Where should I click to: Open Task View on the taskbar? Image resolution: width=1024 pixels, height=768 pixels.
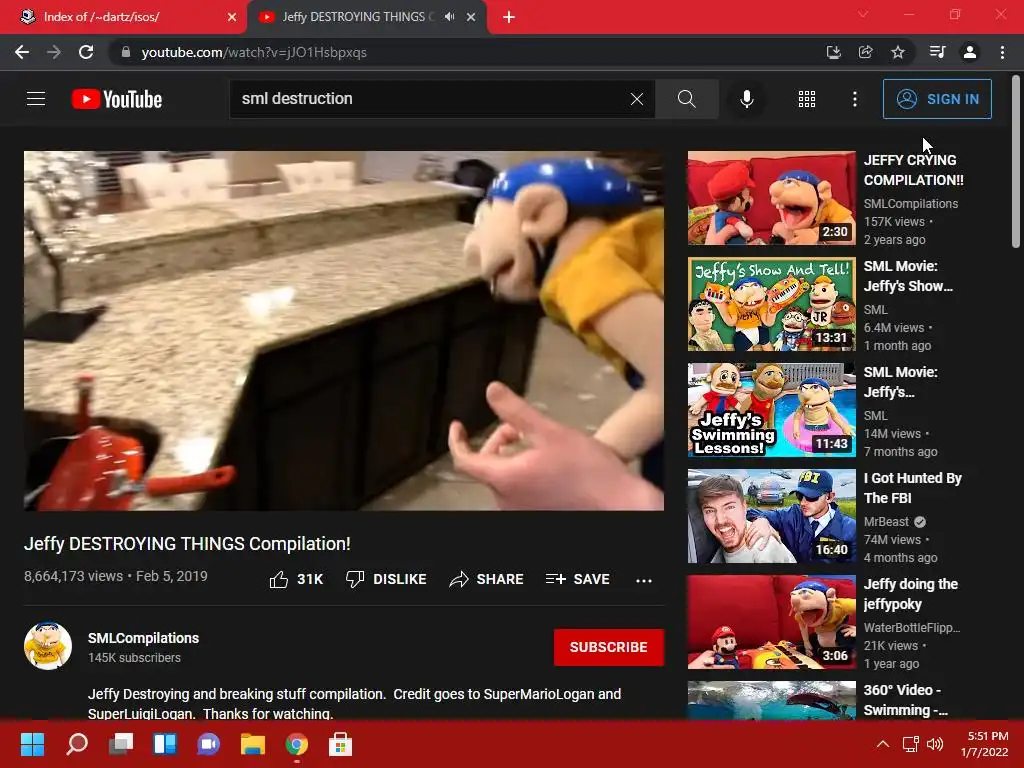click(x=121, y=744)
